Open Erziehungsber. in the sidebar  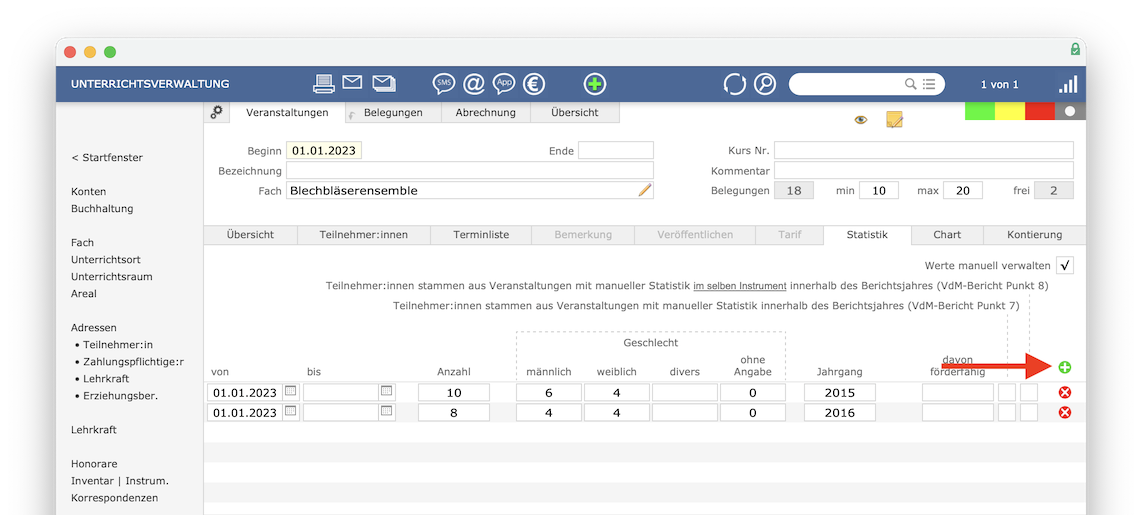point(120,396)
